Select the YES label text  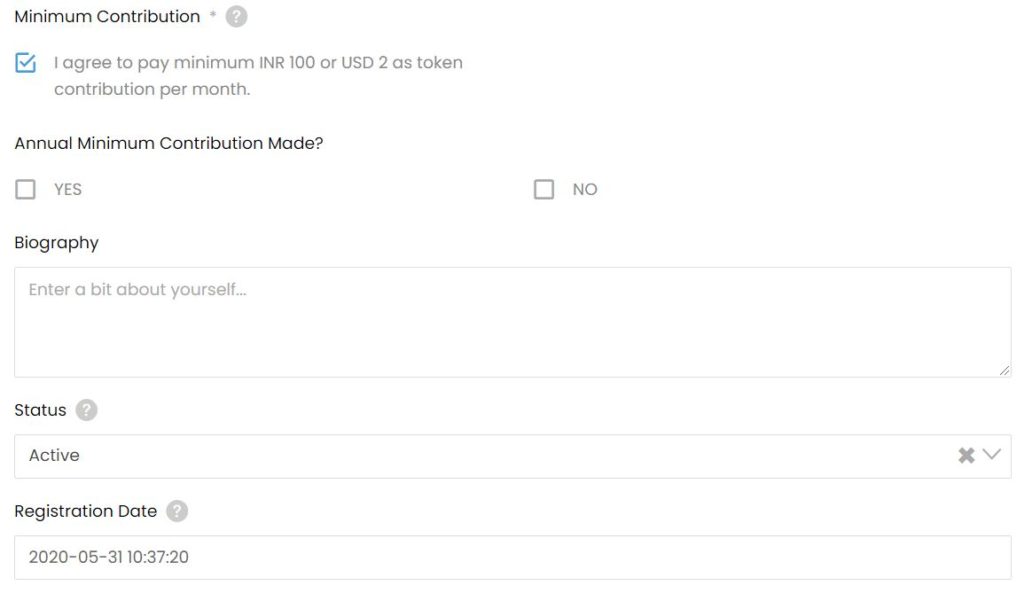[x=68, y=189]
